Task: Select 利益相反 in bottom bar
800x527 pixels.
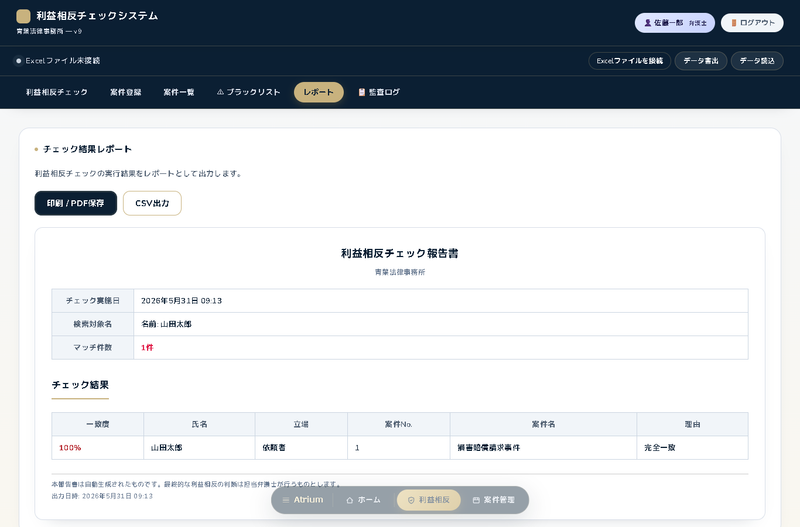Action: click(429, 500)
